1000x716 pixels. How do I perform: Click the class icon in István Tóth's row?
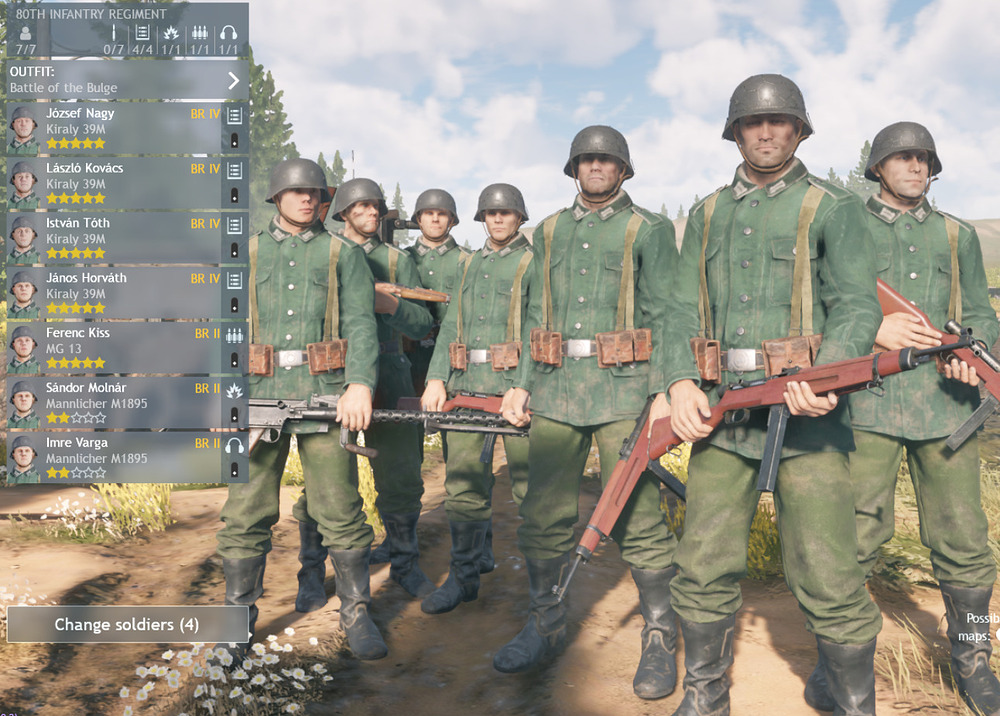(234, 225)
